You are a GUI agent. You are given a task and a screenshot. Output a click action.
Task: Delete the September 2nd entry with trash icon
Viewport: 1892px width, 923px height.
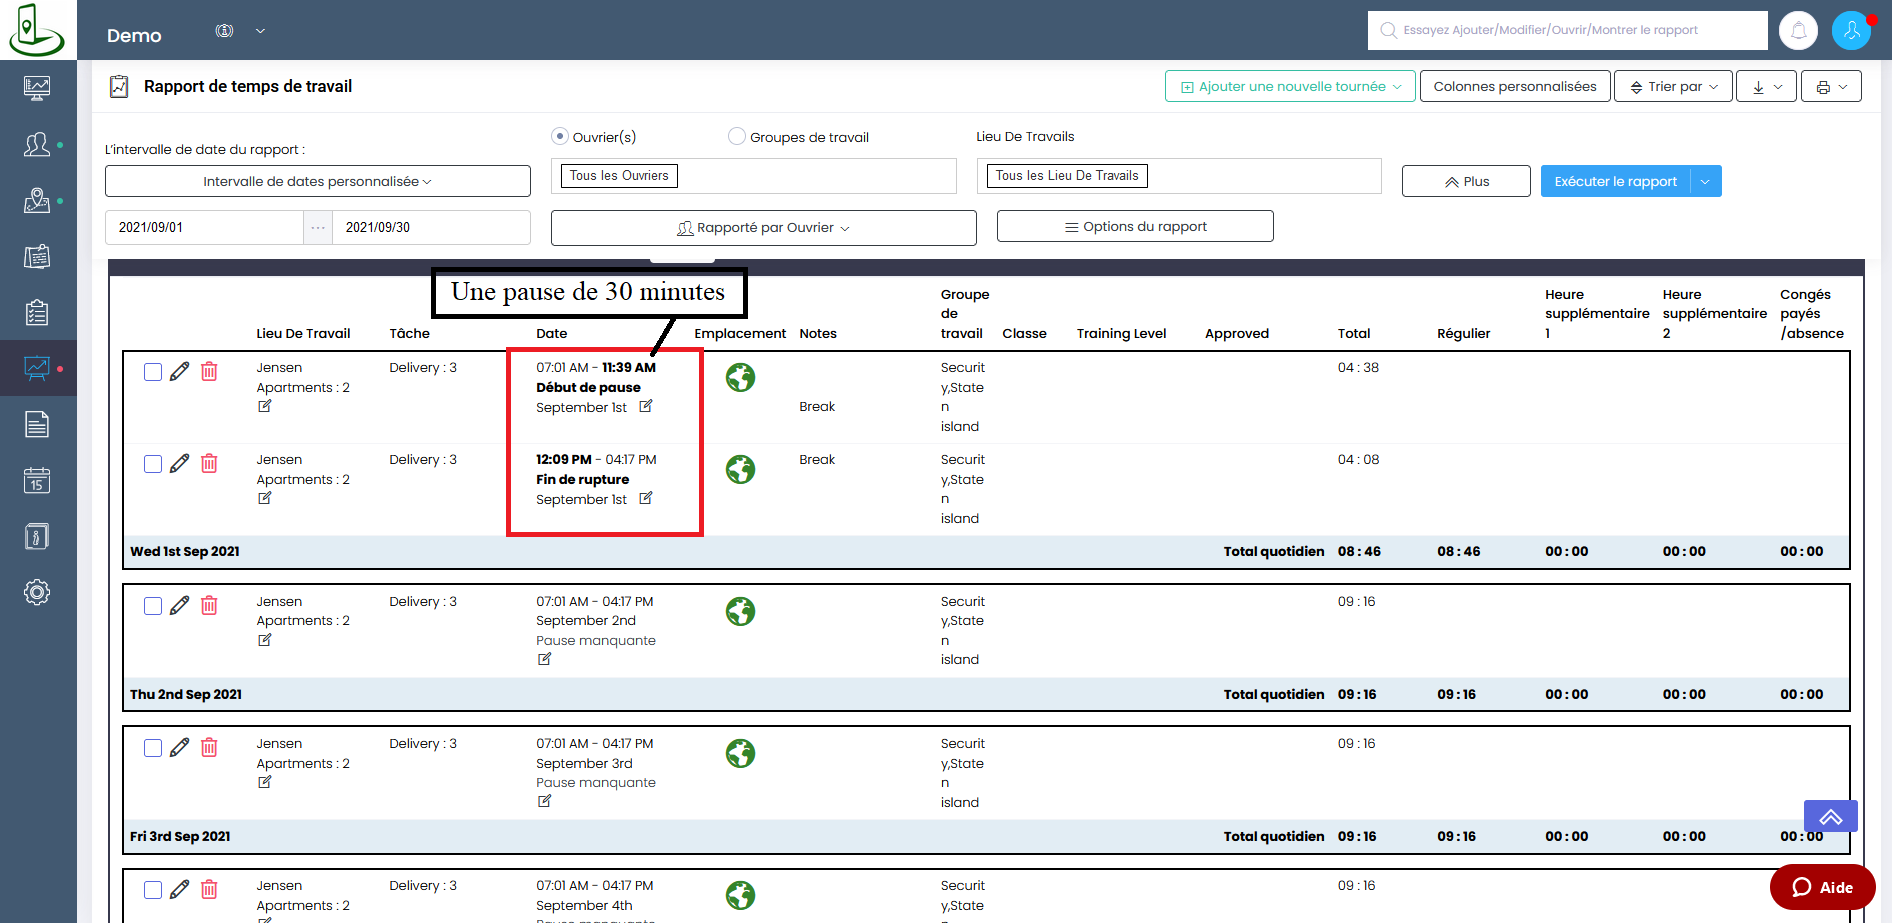(x=209, y=606)
